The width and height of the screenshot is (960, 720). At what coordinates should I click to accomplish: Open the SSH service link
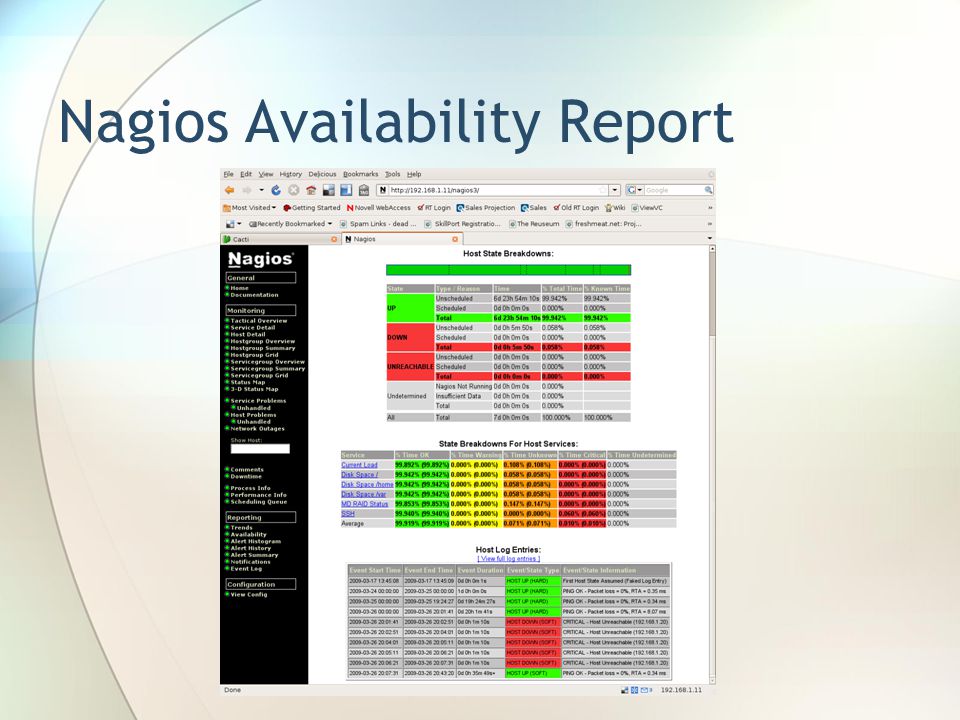348,514
